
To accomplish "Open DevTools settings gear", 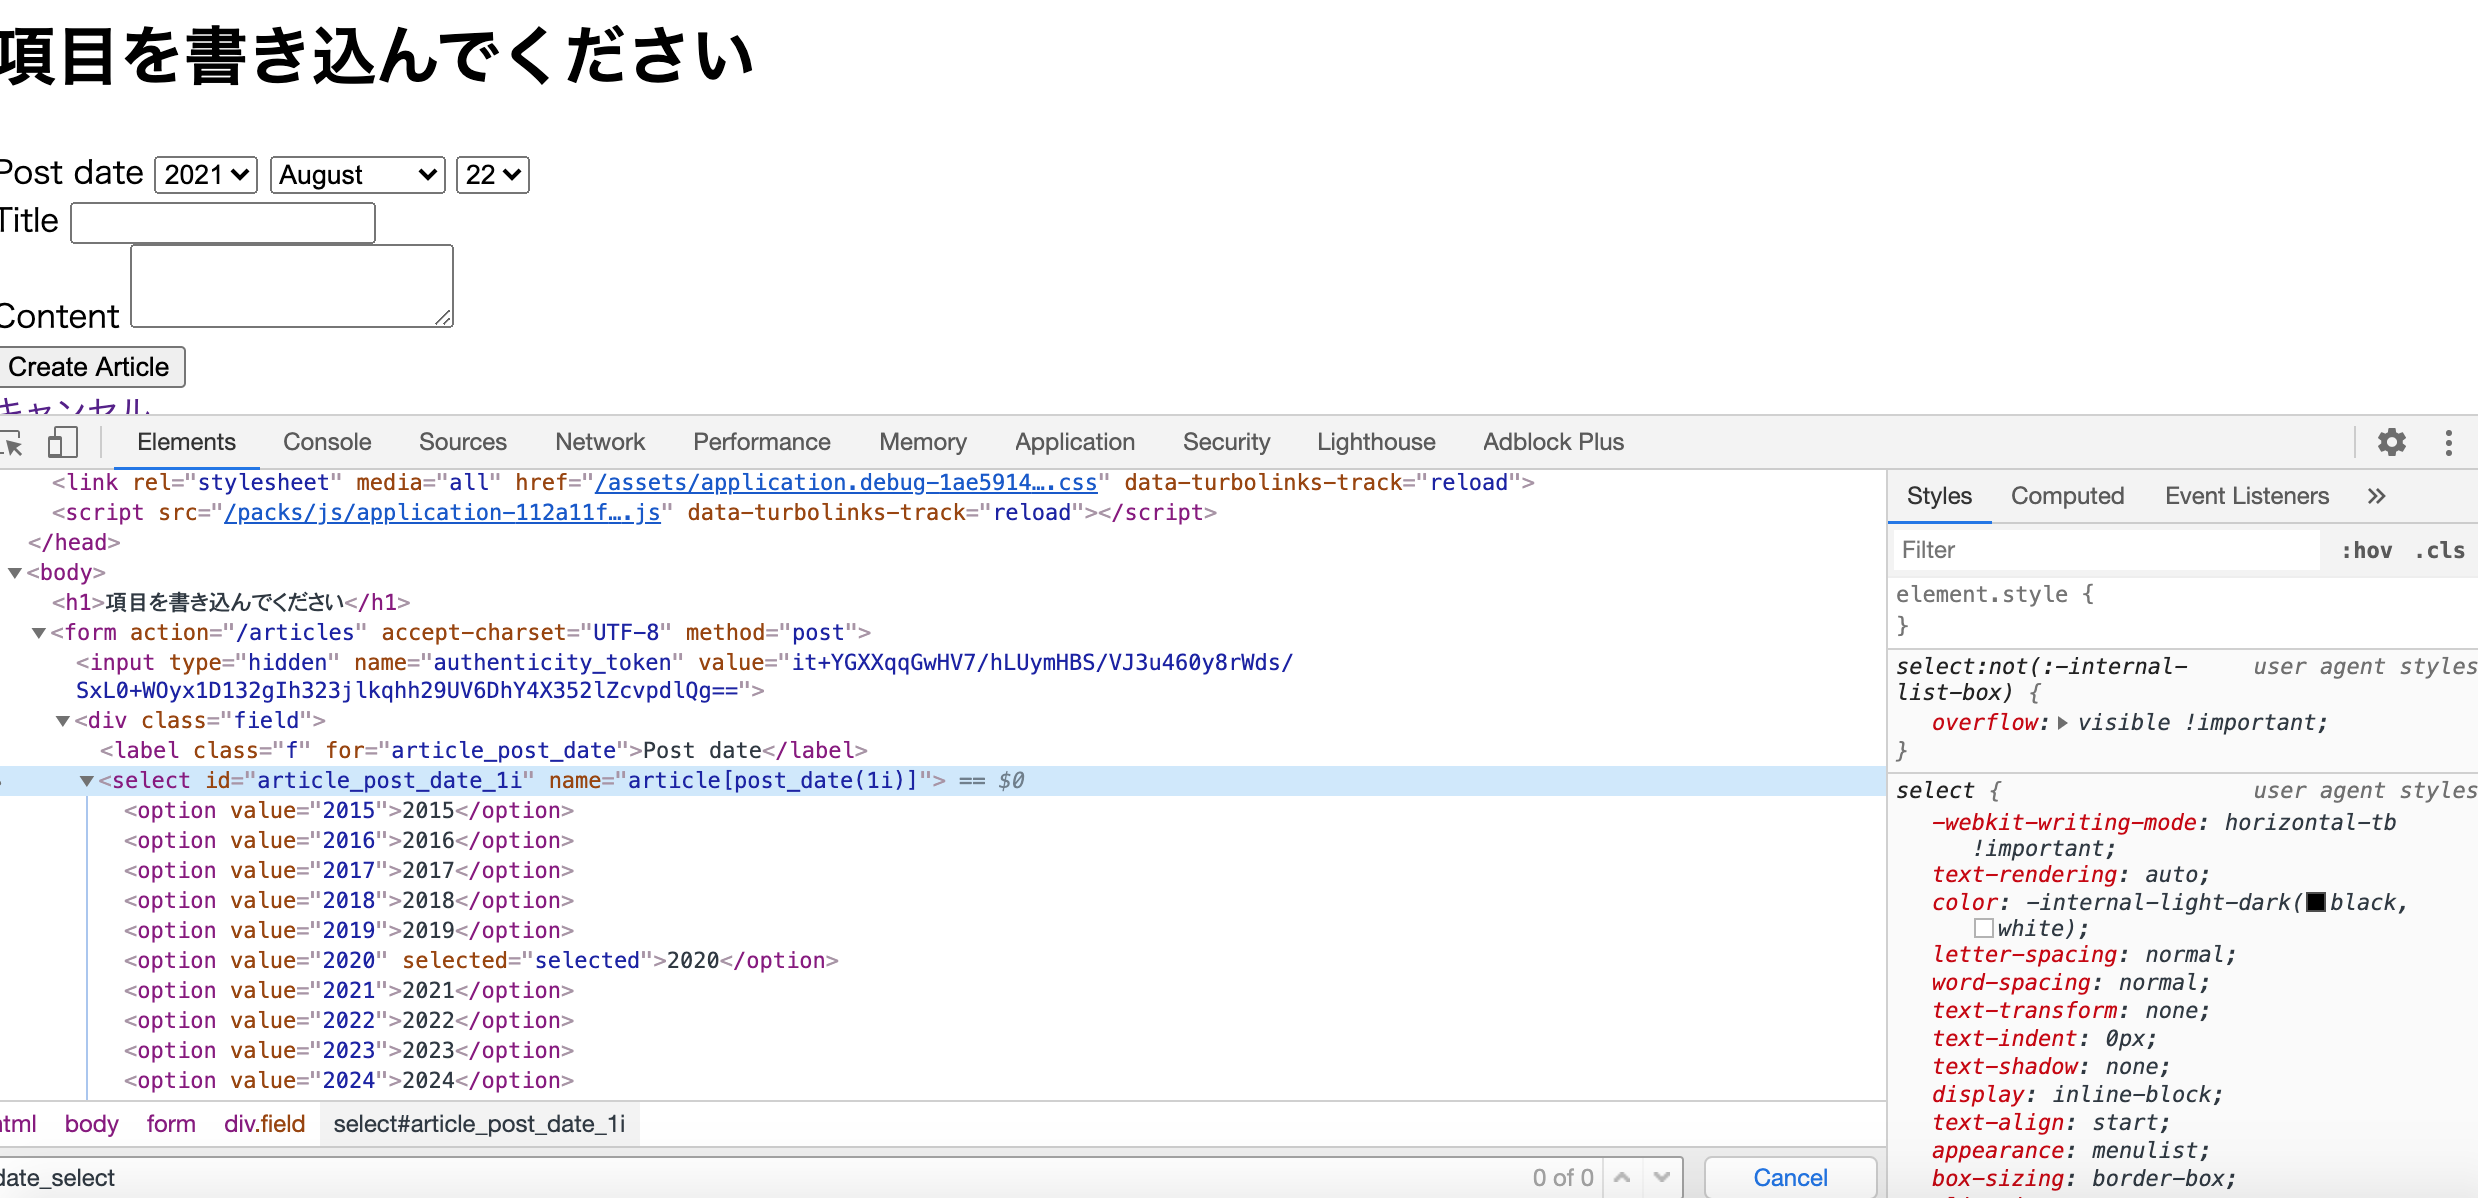I will (x=2391, y=442).
